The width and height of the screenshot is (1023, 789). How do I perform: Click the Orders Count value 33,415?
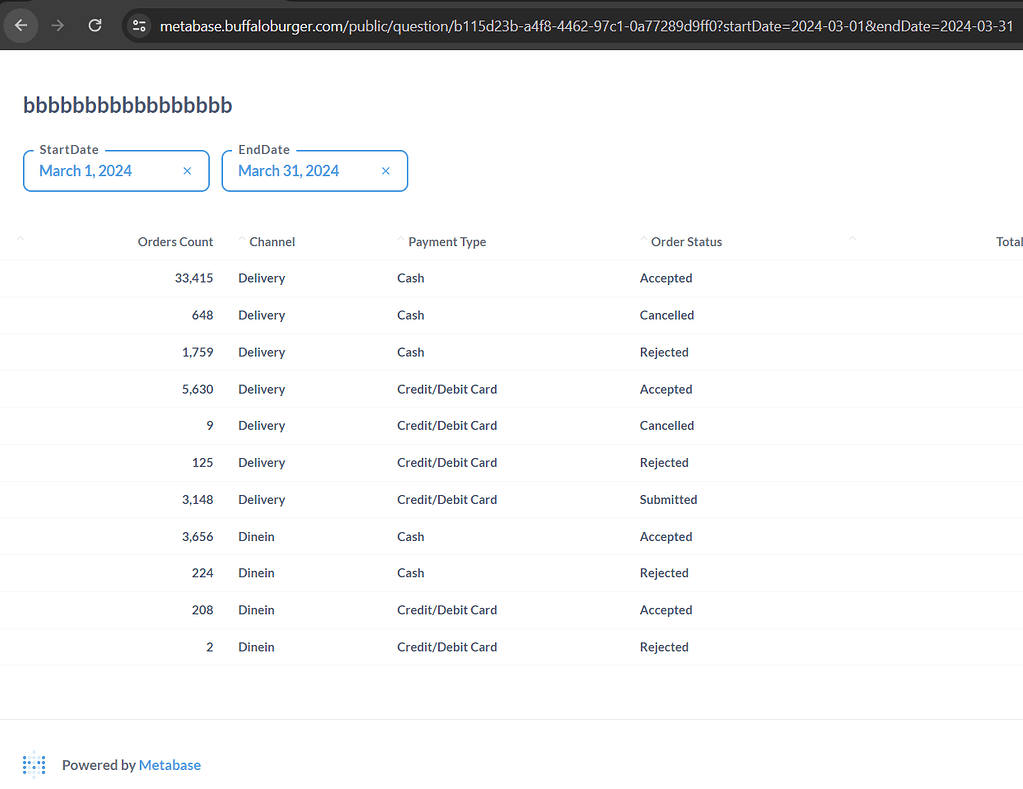pos(194,278)
